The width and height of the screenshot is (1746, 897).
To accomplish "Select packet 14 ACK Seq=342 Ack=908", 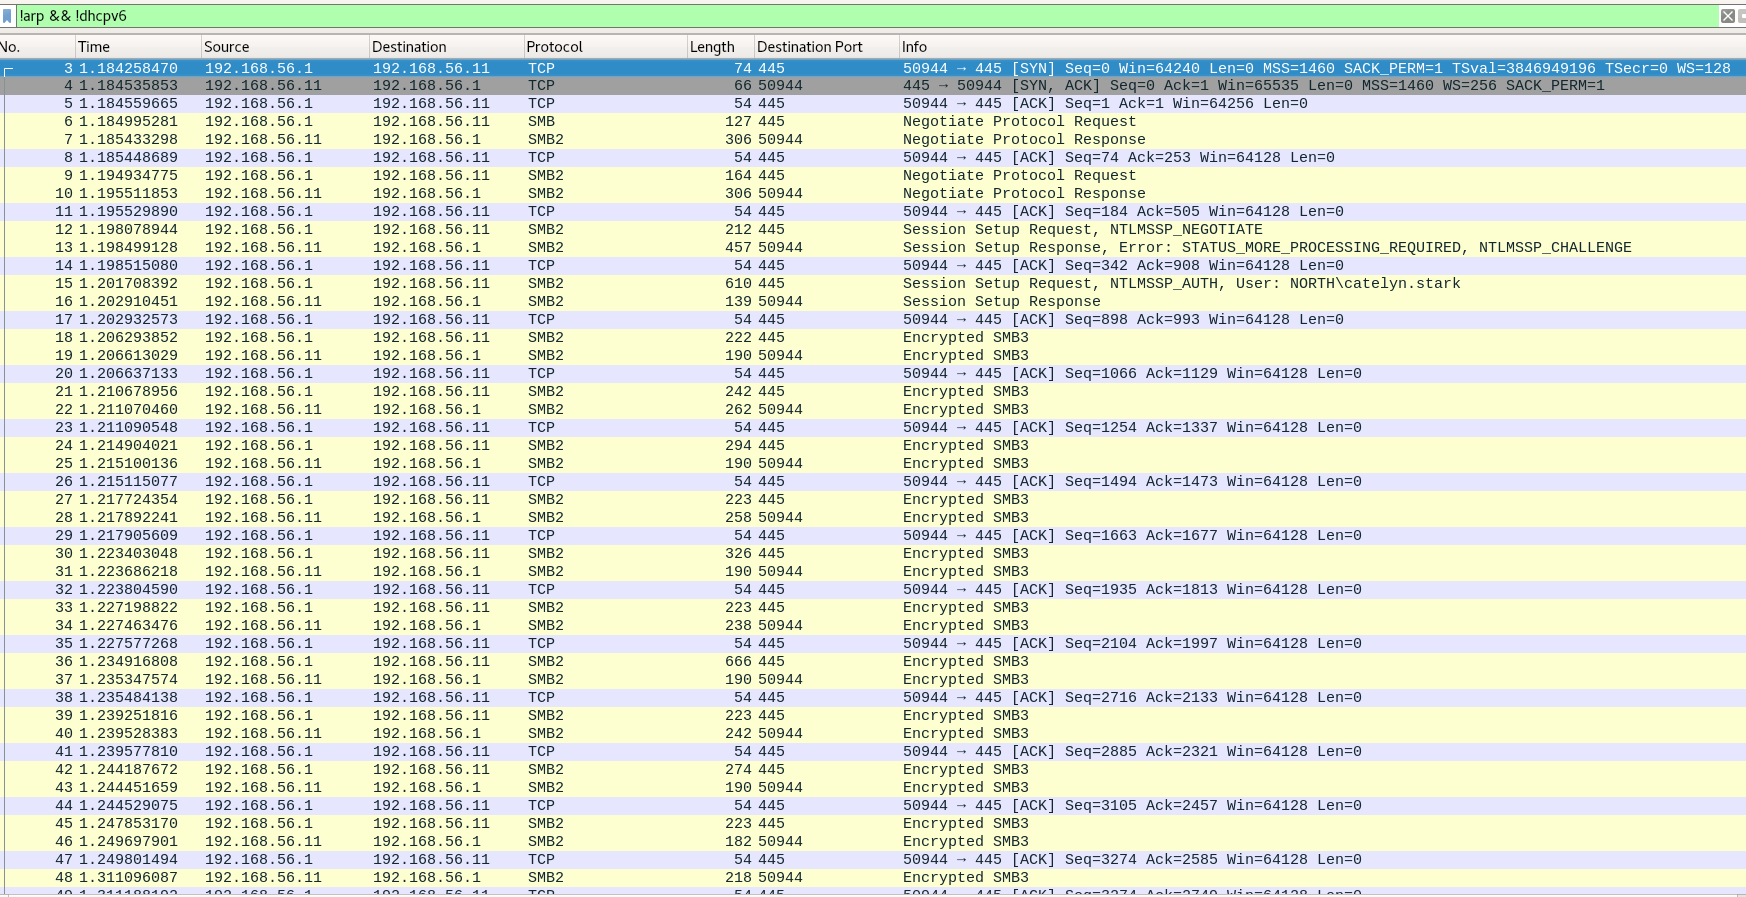I will (873, 266).
